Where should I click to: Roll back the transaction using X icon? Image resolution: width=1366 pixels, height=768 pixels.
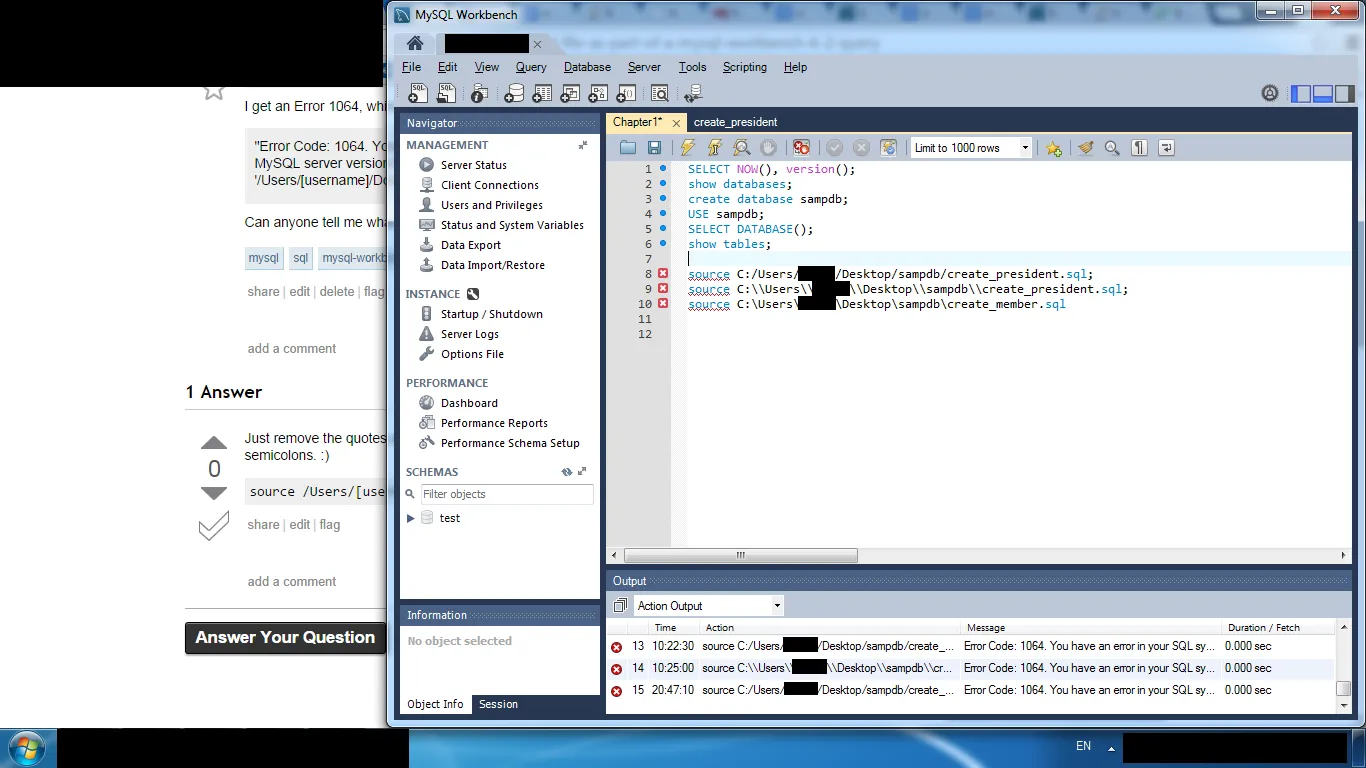(x=861, y=148)
